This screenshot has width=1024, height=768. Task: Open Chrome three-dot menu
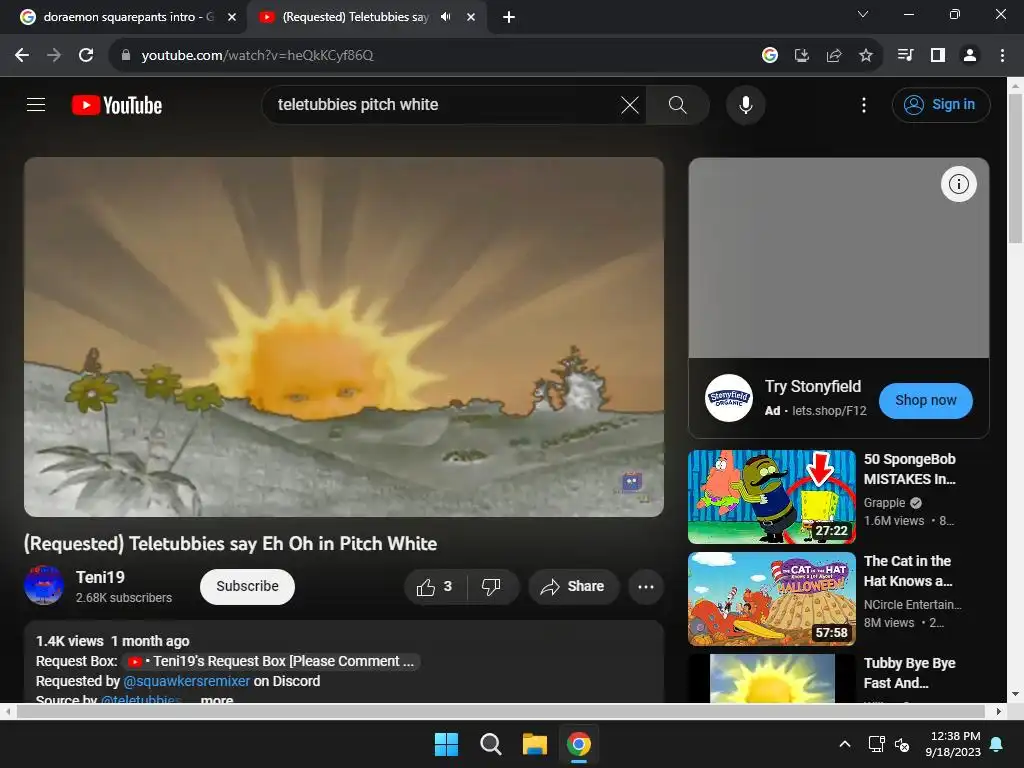[1002, 55]
